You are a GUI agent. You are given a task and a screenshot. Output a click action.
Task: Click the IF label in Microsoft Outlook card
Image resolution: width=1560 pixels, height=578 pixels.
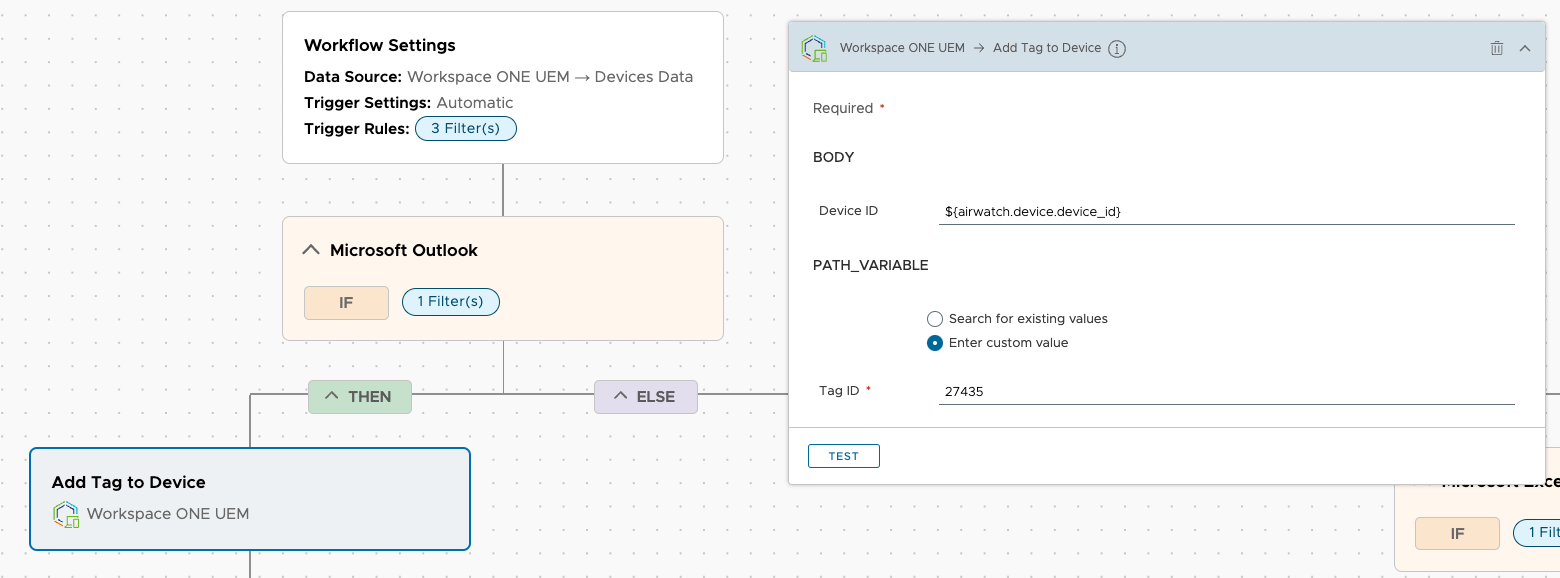[x=346, y=303]
